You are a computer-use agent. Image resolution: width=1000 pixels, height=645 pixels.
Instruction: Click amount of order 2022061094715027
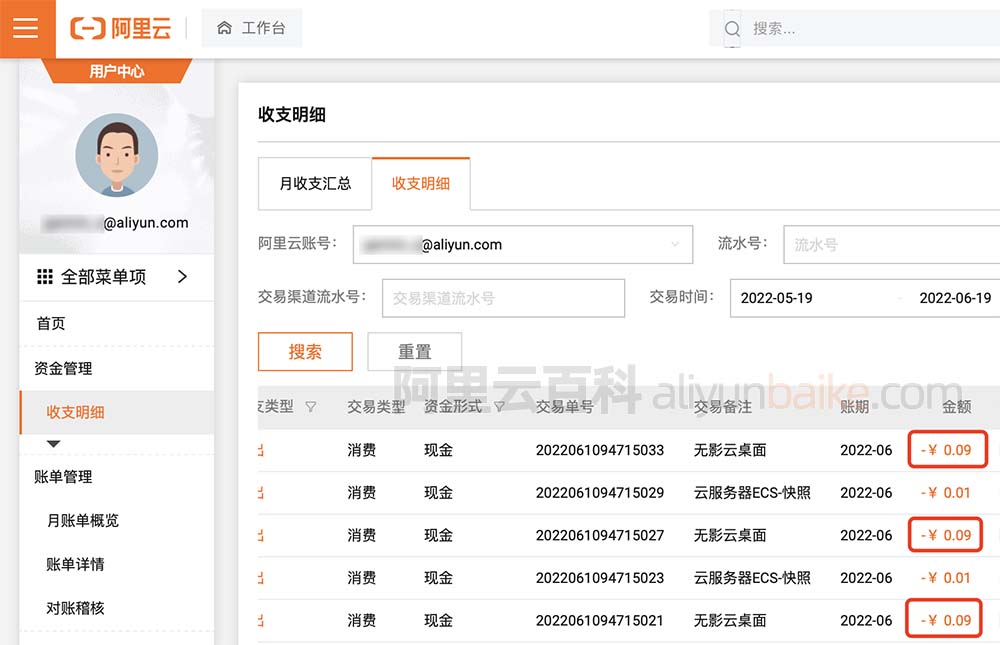coord(946,535)
